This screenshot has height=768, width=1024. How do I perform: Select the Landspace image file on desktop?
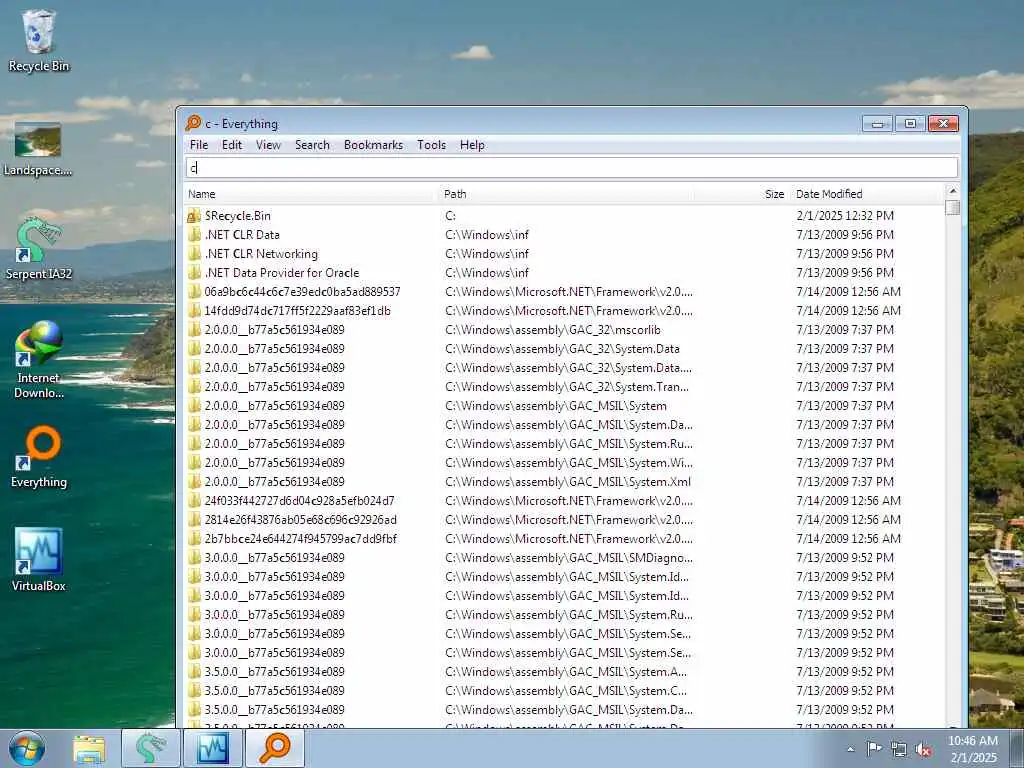(38, 149)
